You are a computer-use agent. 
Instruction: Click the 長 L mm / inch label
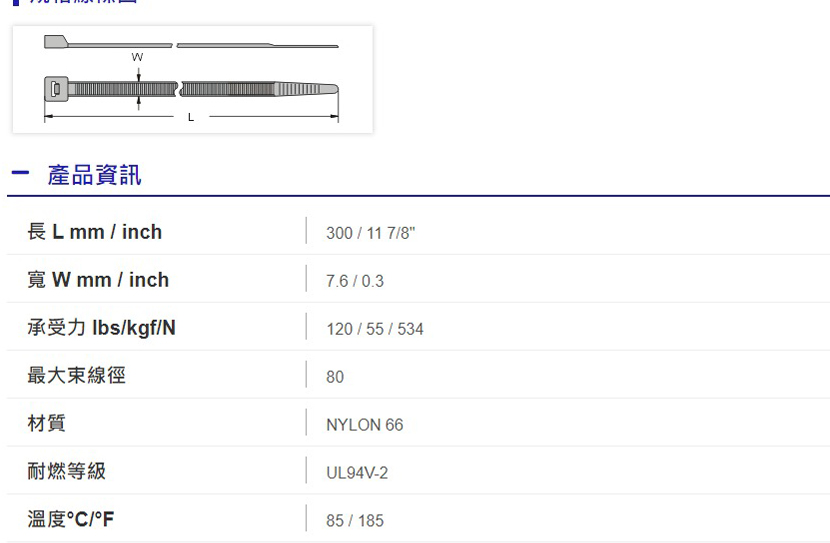(94, 232)
